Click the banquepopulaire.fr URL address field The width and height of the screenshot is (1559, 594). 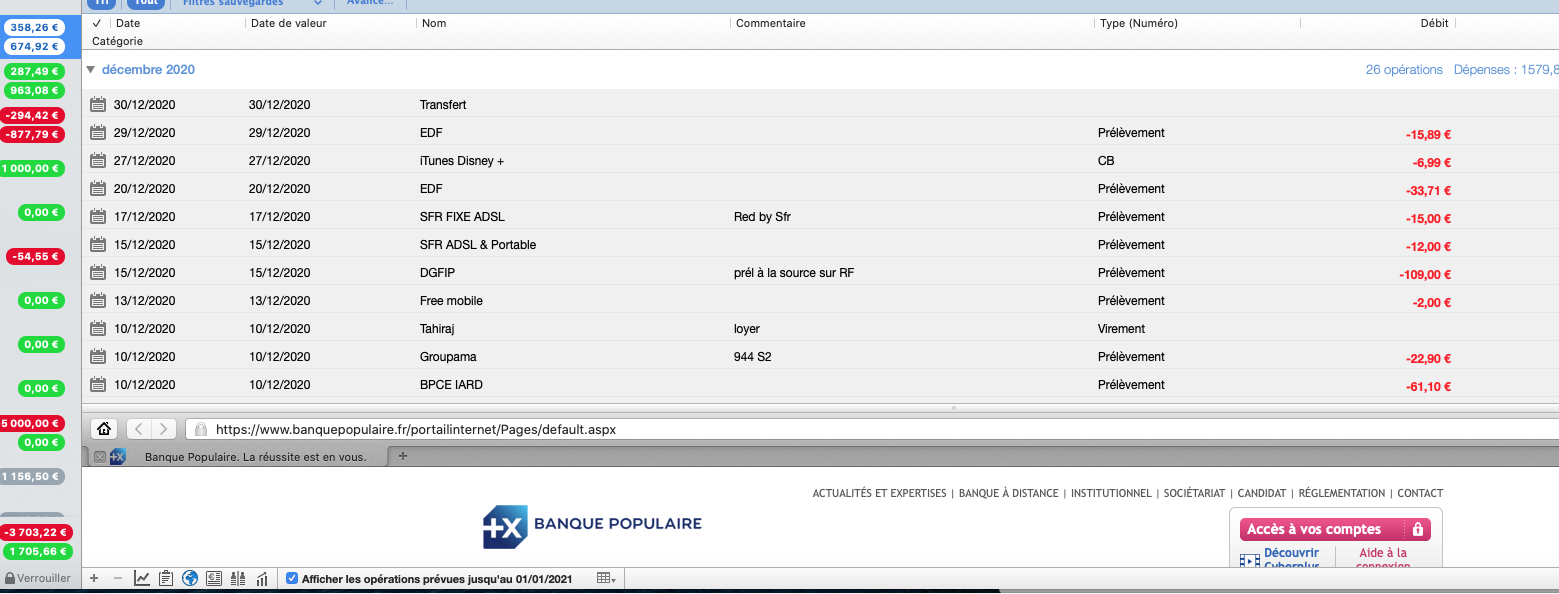[x=870, y=429]
